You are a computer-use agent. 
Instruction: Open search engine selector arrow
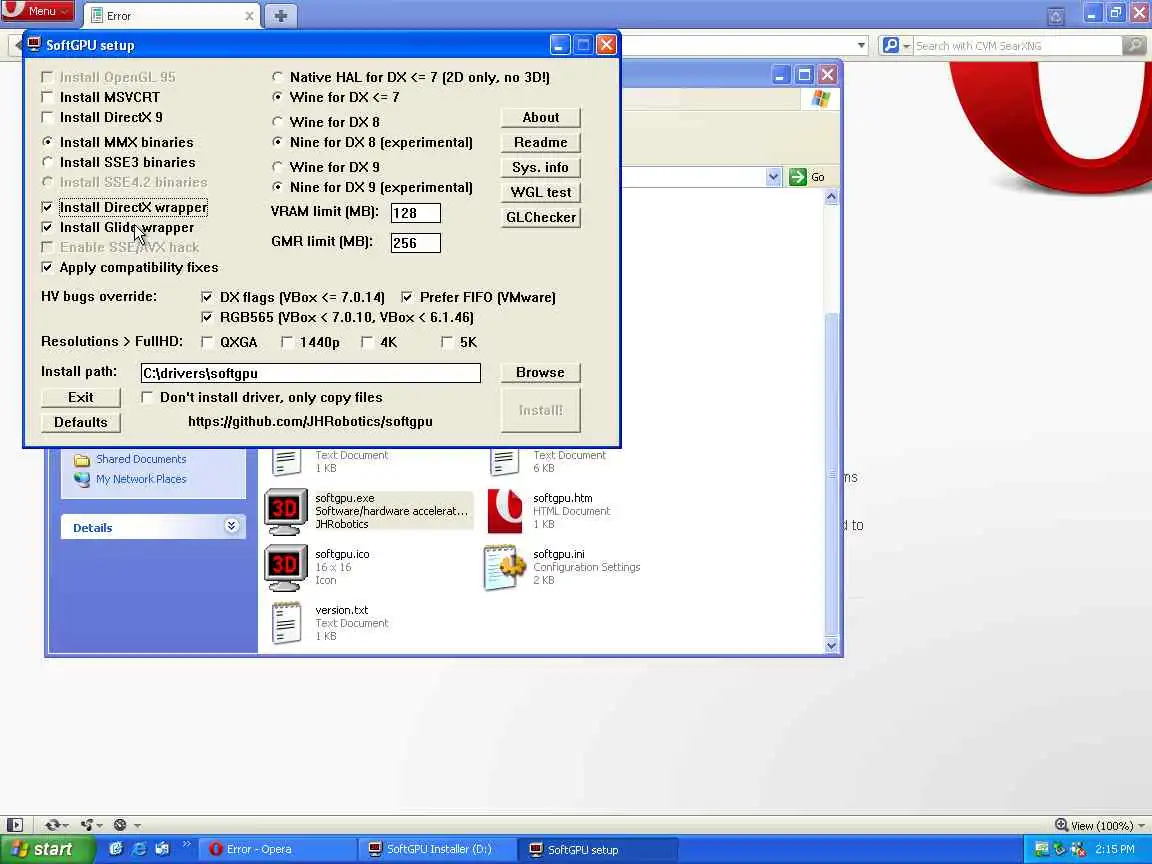tap(907, 46)
